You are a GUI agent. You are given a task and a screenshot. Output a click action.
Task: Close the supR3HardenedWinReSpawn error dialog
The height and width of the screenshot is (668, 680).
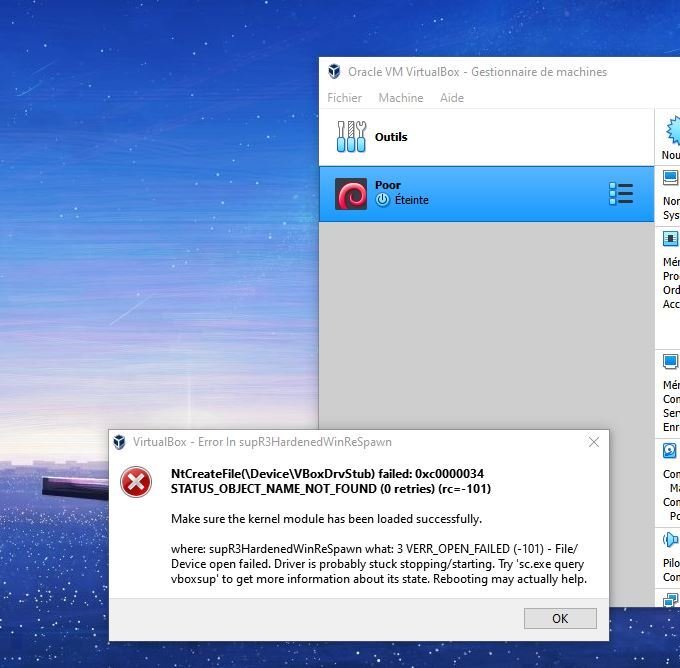pyautogui.click(x=594, y=442)
